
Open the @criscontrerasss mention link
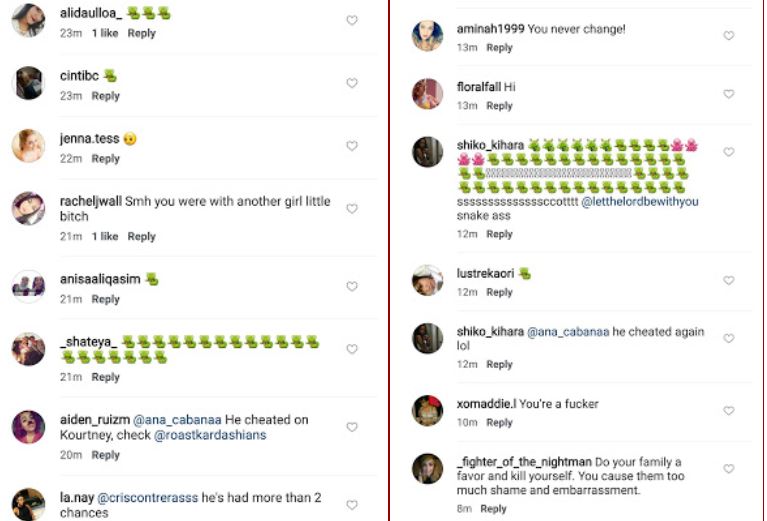coord(148,498)
